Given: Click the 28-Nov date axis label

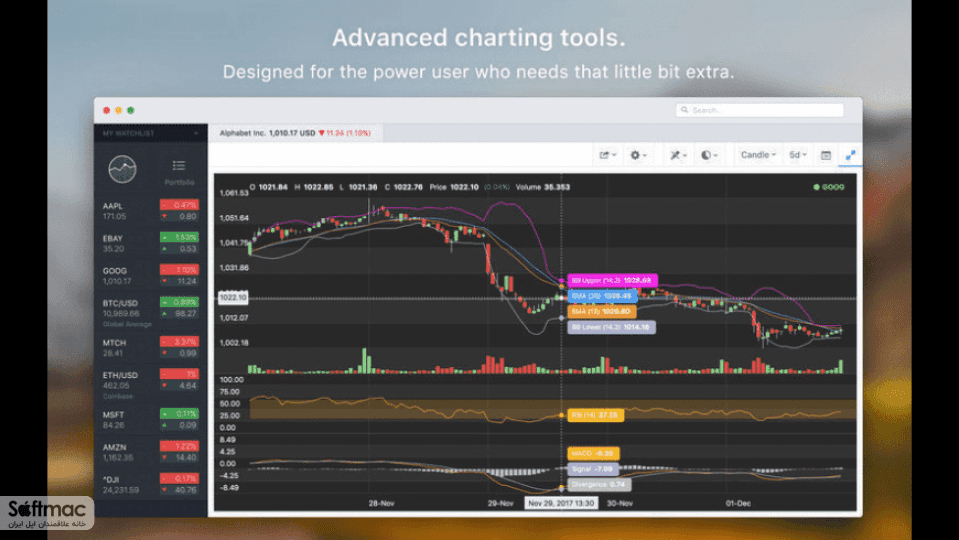Looking at the screenshot, I should (x=382, y=503).
